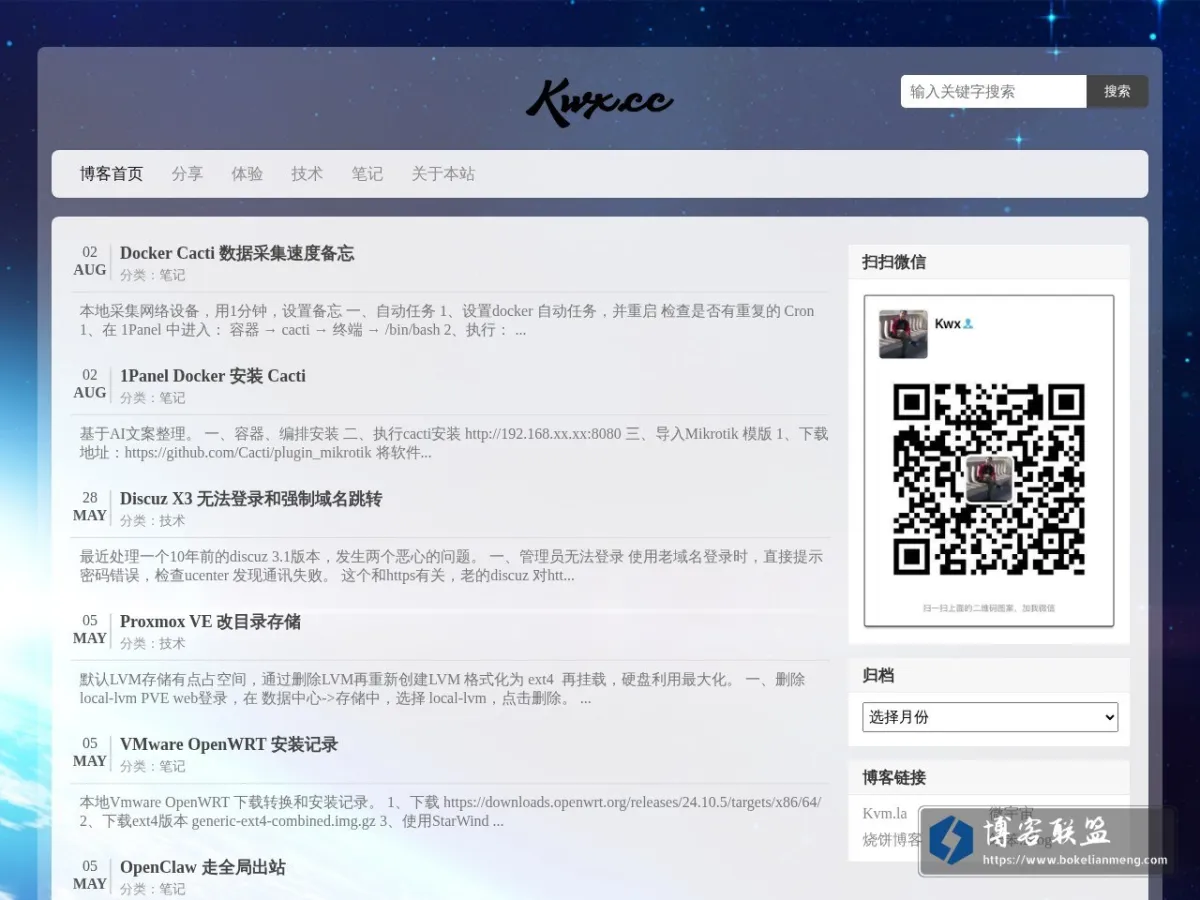1200x900 pixels.
Task: Open post 'Docker Cacti 数据采集速度备忘'
Action: [x=237, y=253]
